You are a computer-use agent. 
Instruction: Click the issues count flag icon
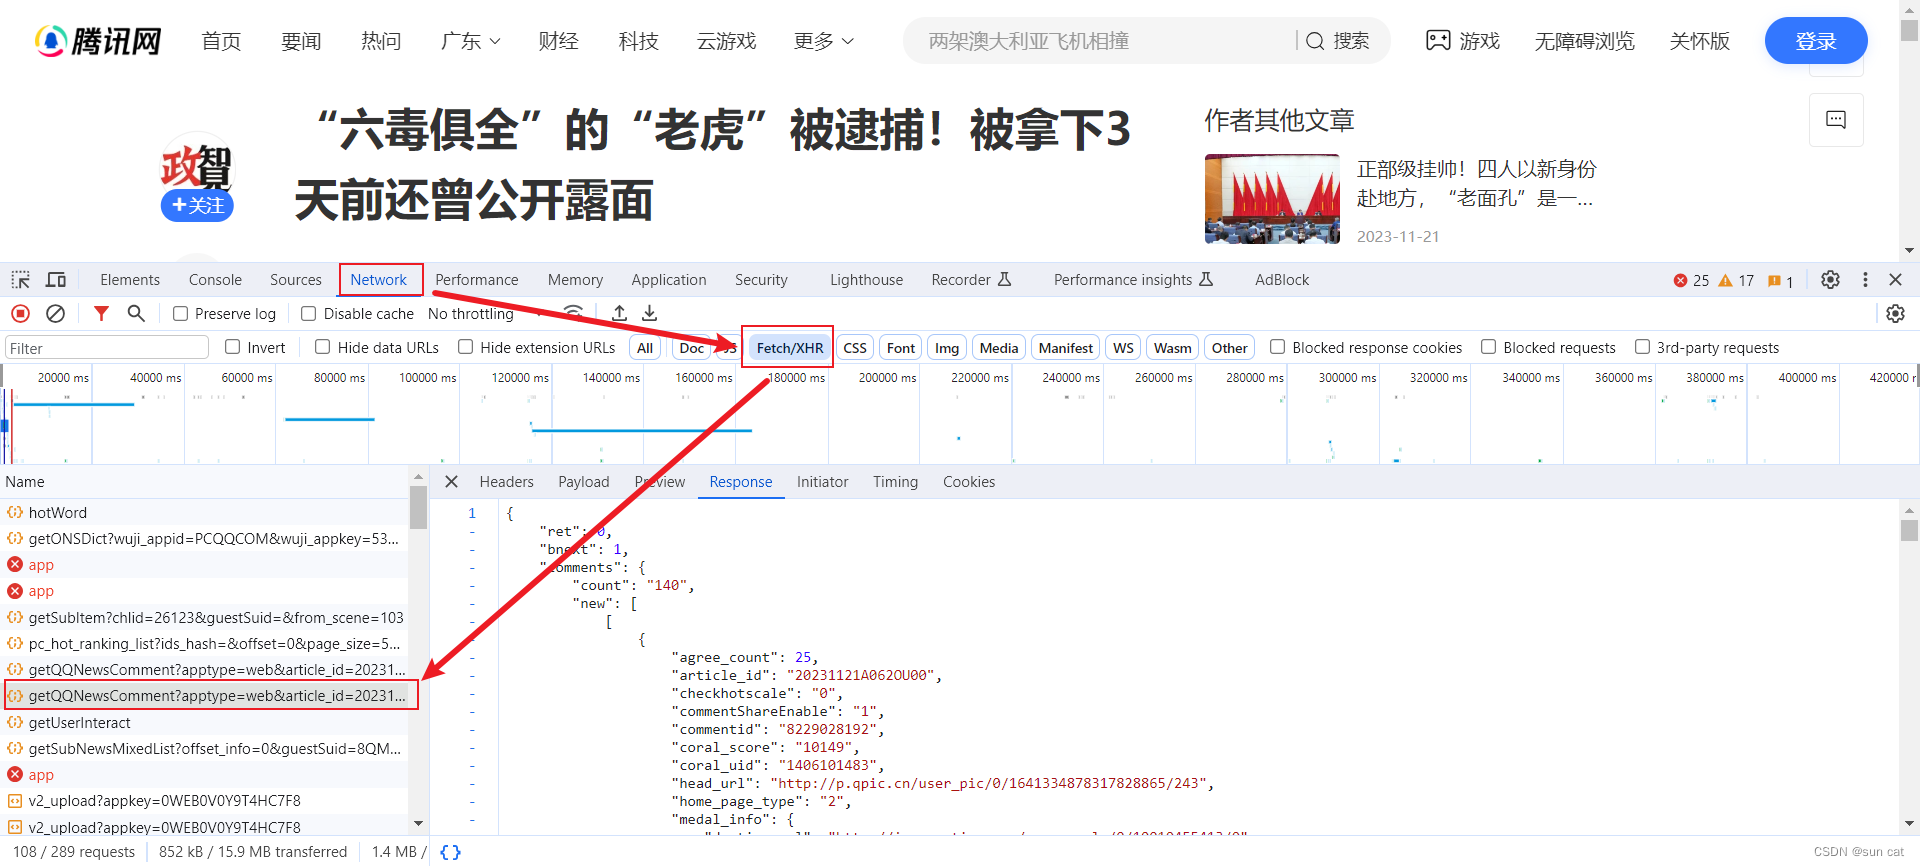(x=1774, y=281)
